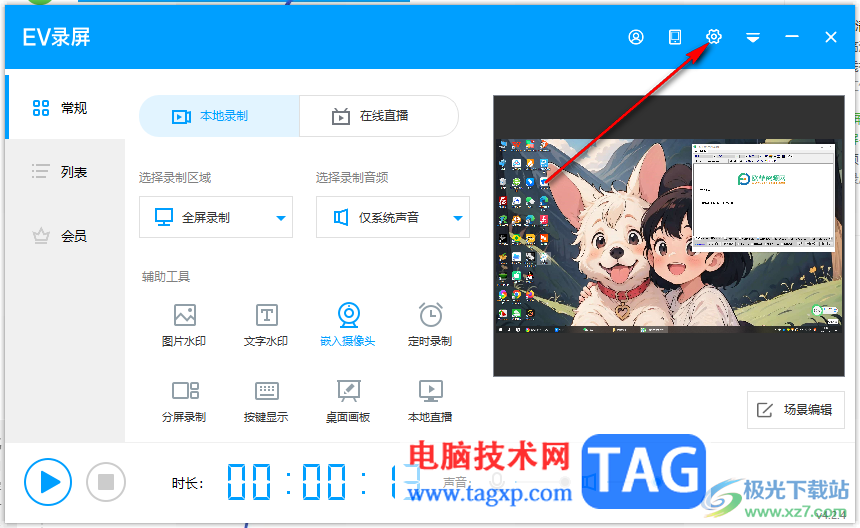Open the settings gear icon
Screen dimensions: 860x528
pos(714,37)
